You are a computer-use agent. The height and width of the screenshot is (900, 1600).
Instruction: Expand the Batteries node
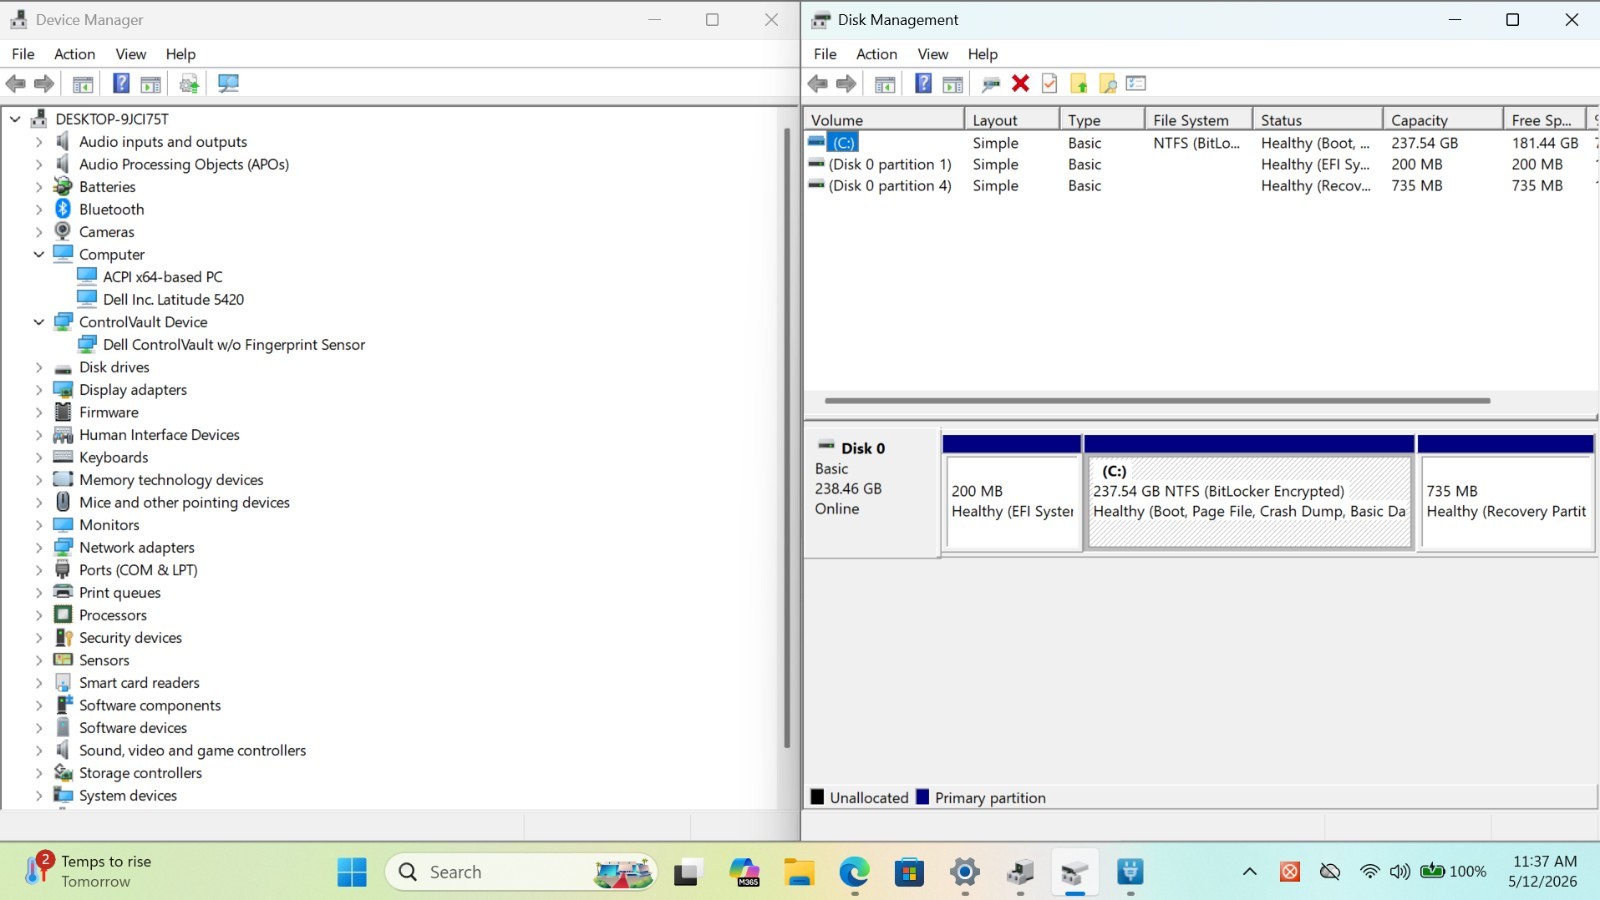[x=39, y=187]
